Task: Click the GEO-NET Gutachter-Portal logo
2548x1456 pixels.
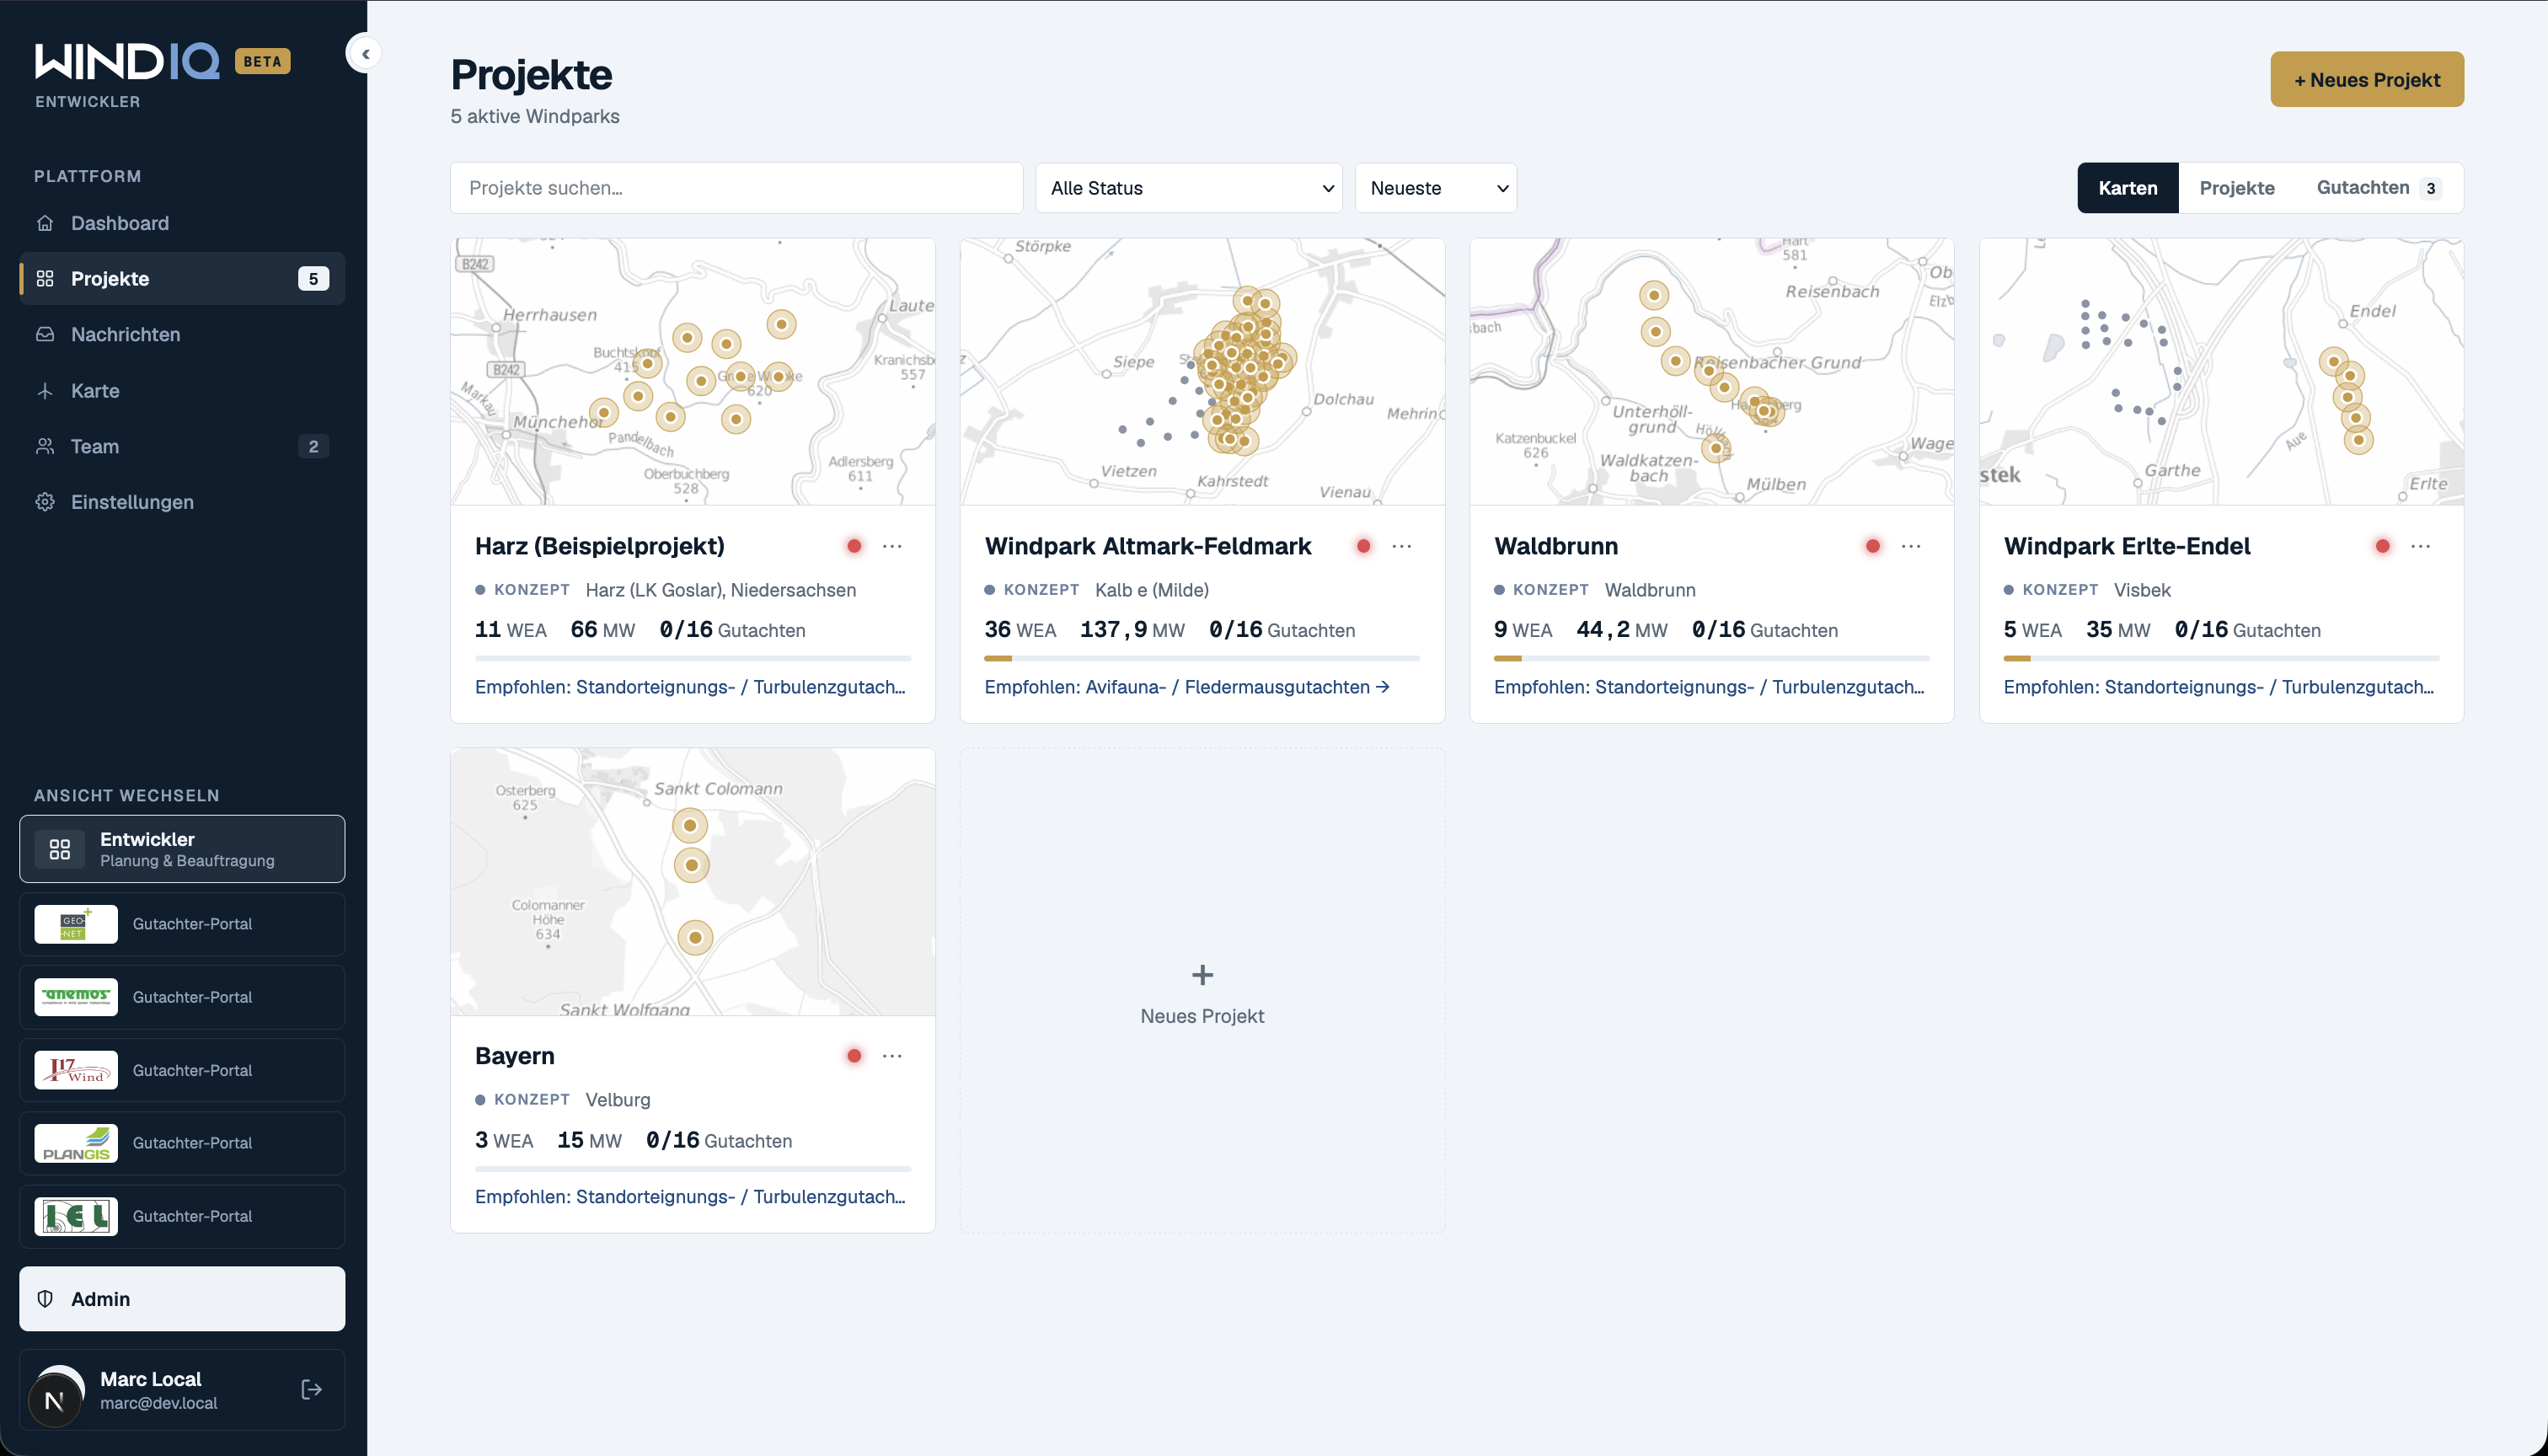Action: click(76, 924)
